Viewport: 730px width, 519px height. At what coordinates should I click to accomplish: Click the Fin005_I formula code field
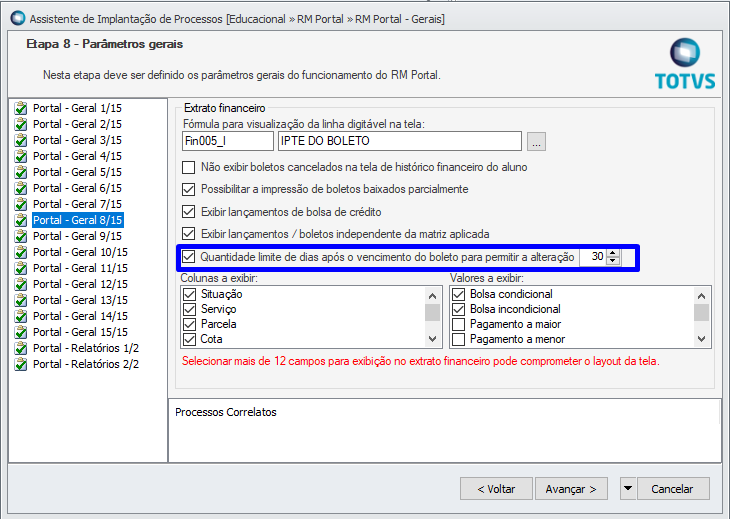228,141
